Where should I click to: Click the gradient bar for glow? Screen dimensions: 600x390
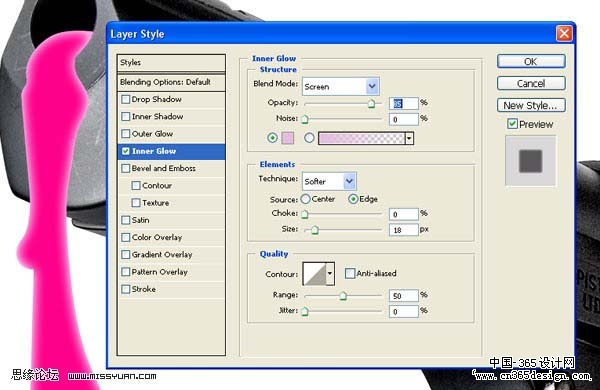361,138
